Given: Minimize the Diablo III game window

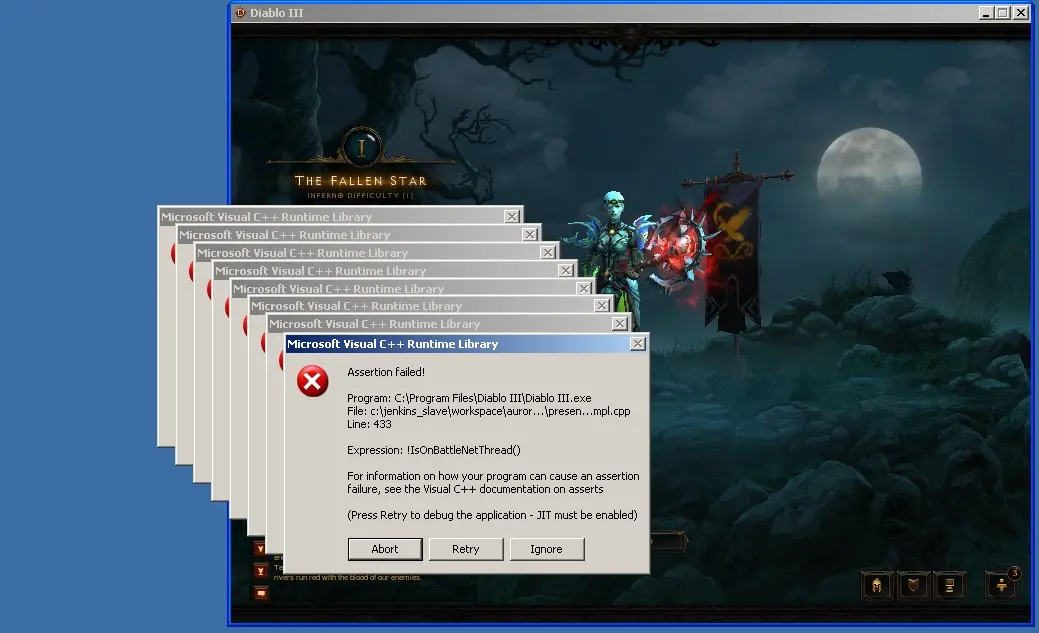Looking at the screenshot, I should pos(987,13).
